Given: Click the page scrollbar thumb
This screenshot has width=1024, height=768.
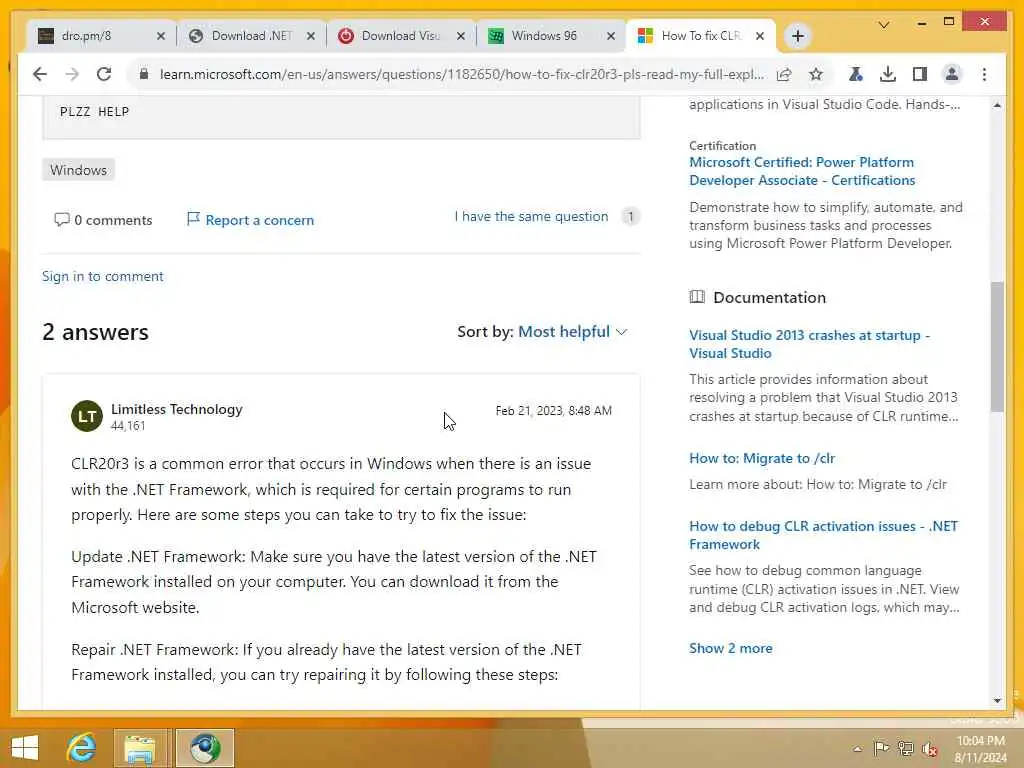Looking at the screenshot, I should (997, 346).
